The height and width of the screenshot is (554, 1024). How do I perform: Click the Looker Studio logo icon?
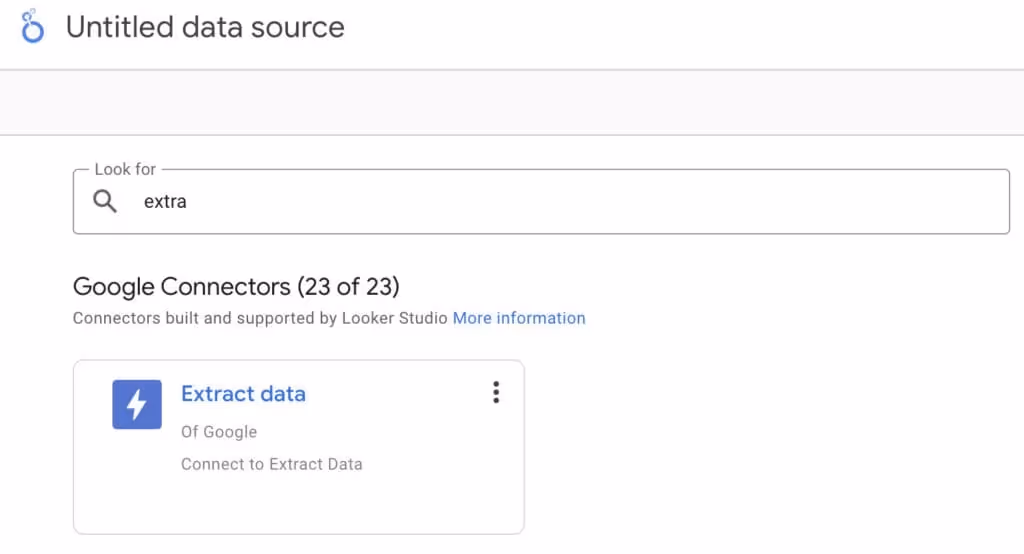[x=32, y=27]
